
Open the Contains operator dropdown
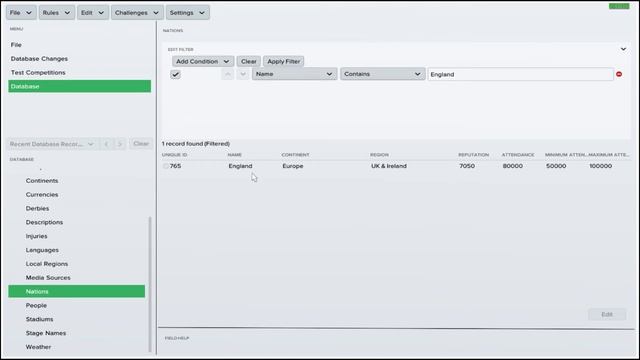(x=382, y=74)
